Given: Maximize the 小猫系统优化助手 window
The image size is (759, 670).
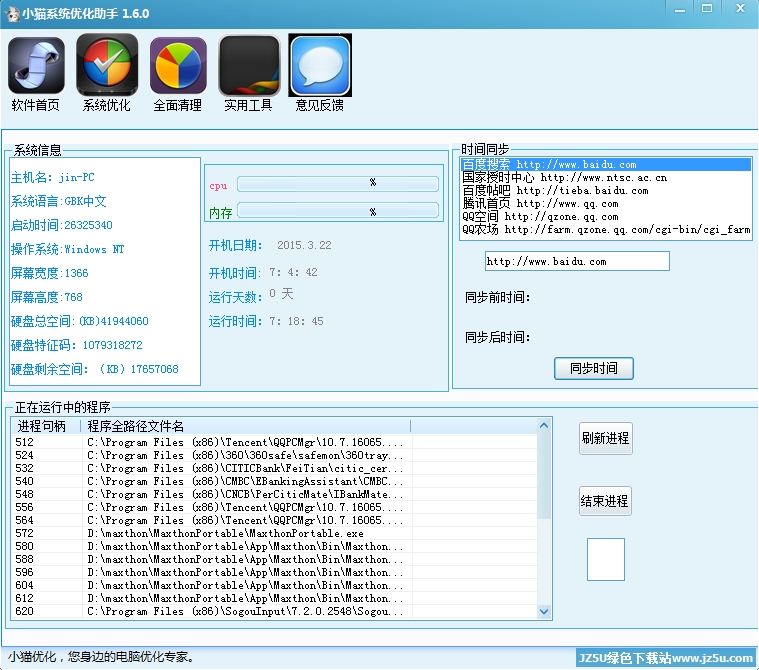Looking at the screenshot, I should click(x=707, y=9).
